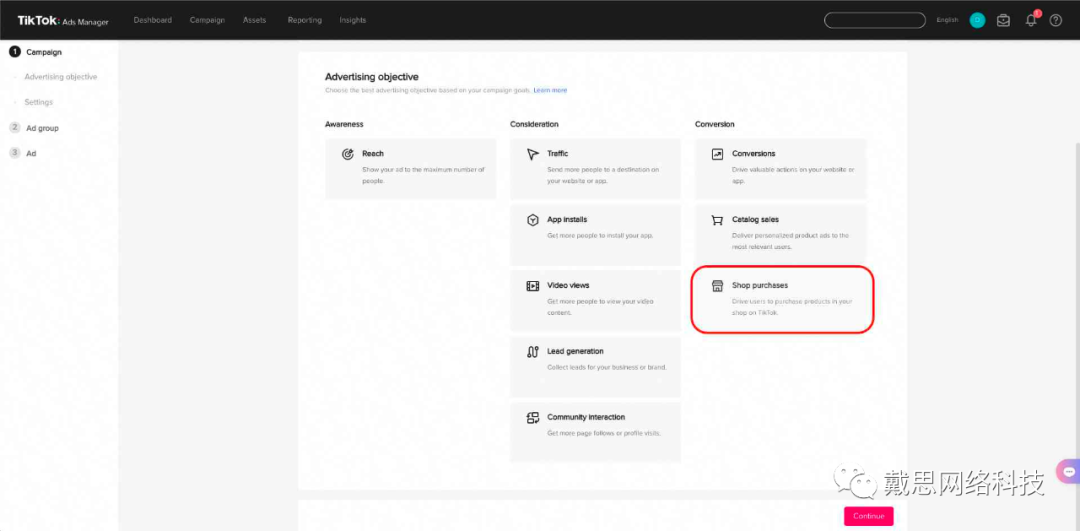
Task: Click the Lead generation icon
Action: pos(532,352)
